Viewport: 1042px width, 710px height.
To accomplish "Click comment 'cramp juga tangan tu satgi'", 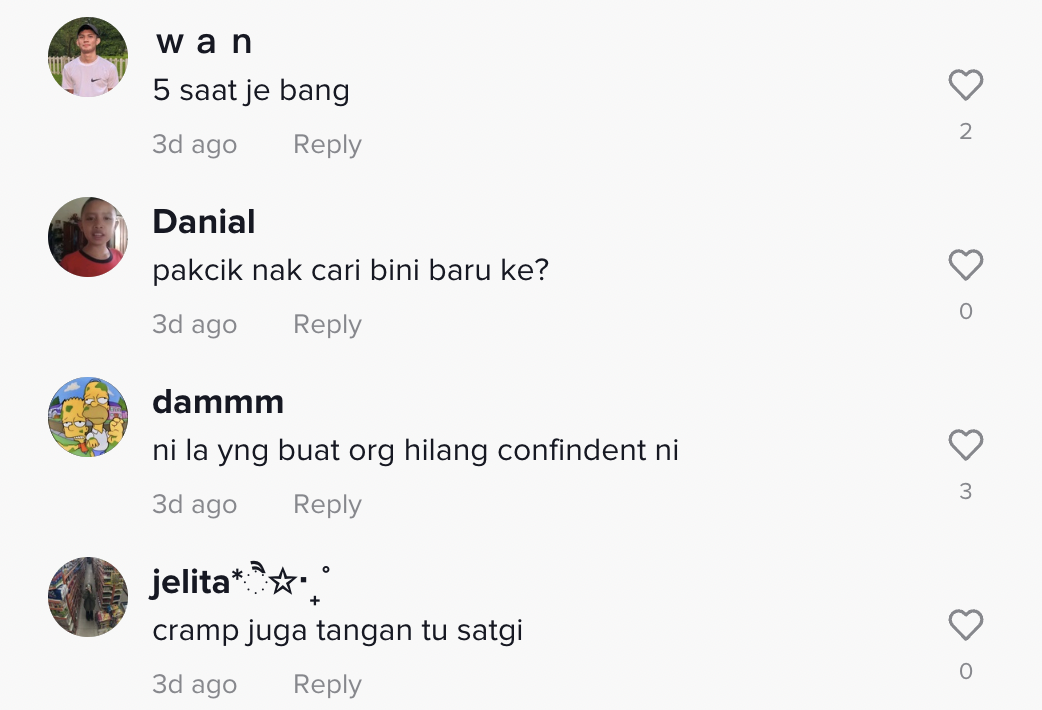I will tap(338, 631).
